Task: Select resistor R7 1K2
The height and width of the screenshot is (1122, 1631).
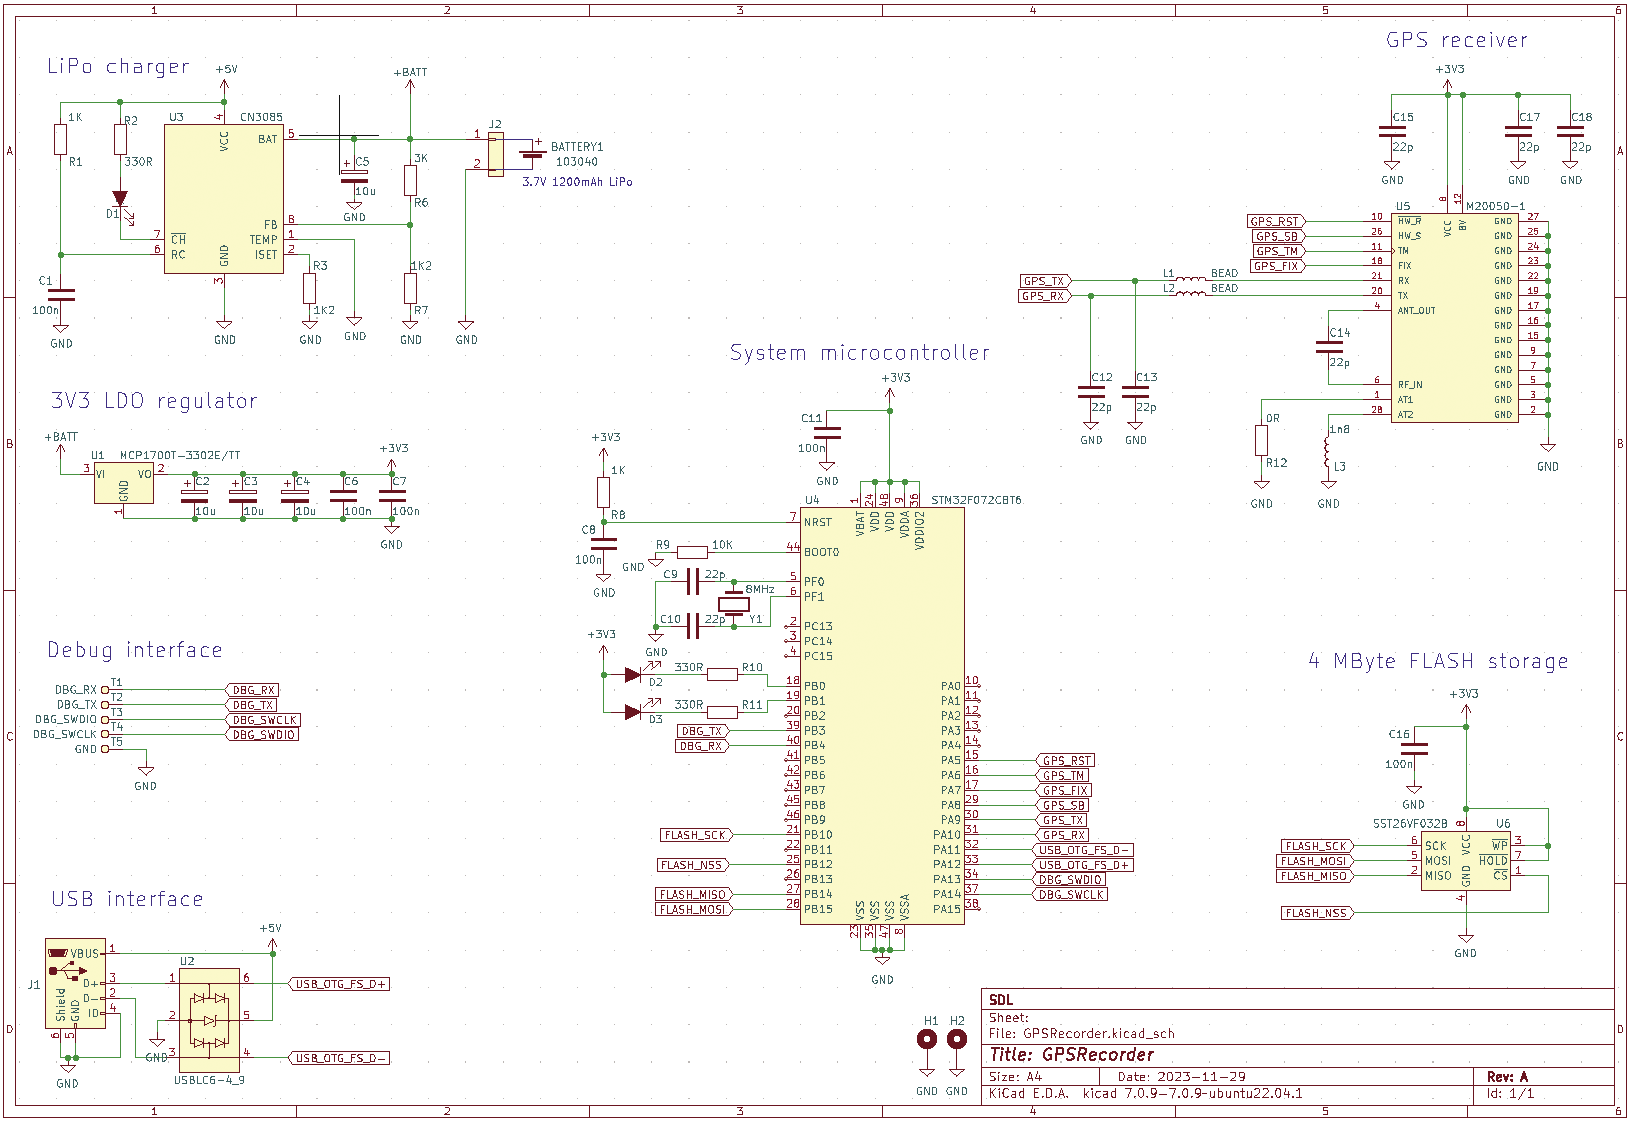Action: (x=411, y=288)
